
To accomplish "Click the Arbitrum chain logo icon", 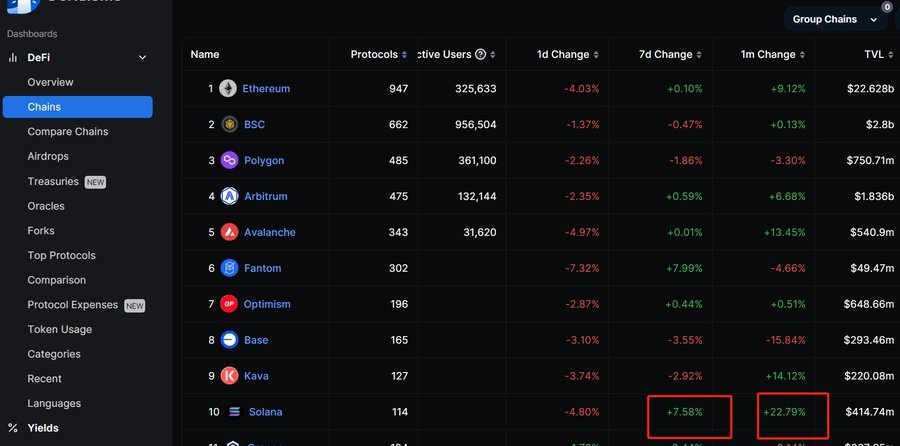I will (x=229, y=197).
